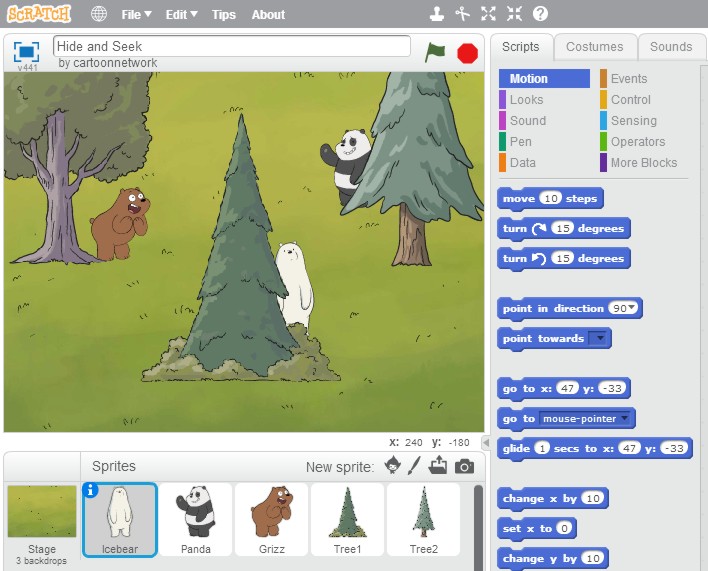The image size is (708, 571).
Task: Click the y value in go to block
Action: click(612, 388)
